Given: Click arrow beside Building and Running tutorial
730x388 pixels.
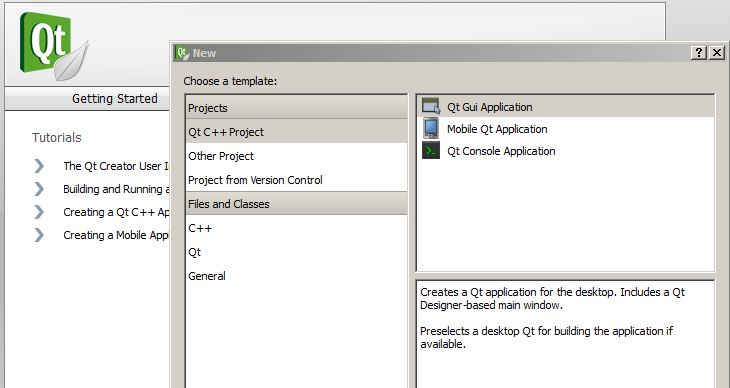Looking at the screenshot, I should pyautogui.click(x=39, y=189).
